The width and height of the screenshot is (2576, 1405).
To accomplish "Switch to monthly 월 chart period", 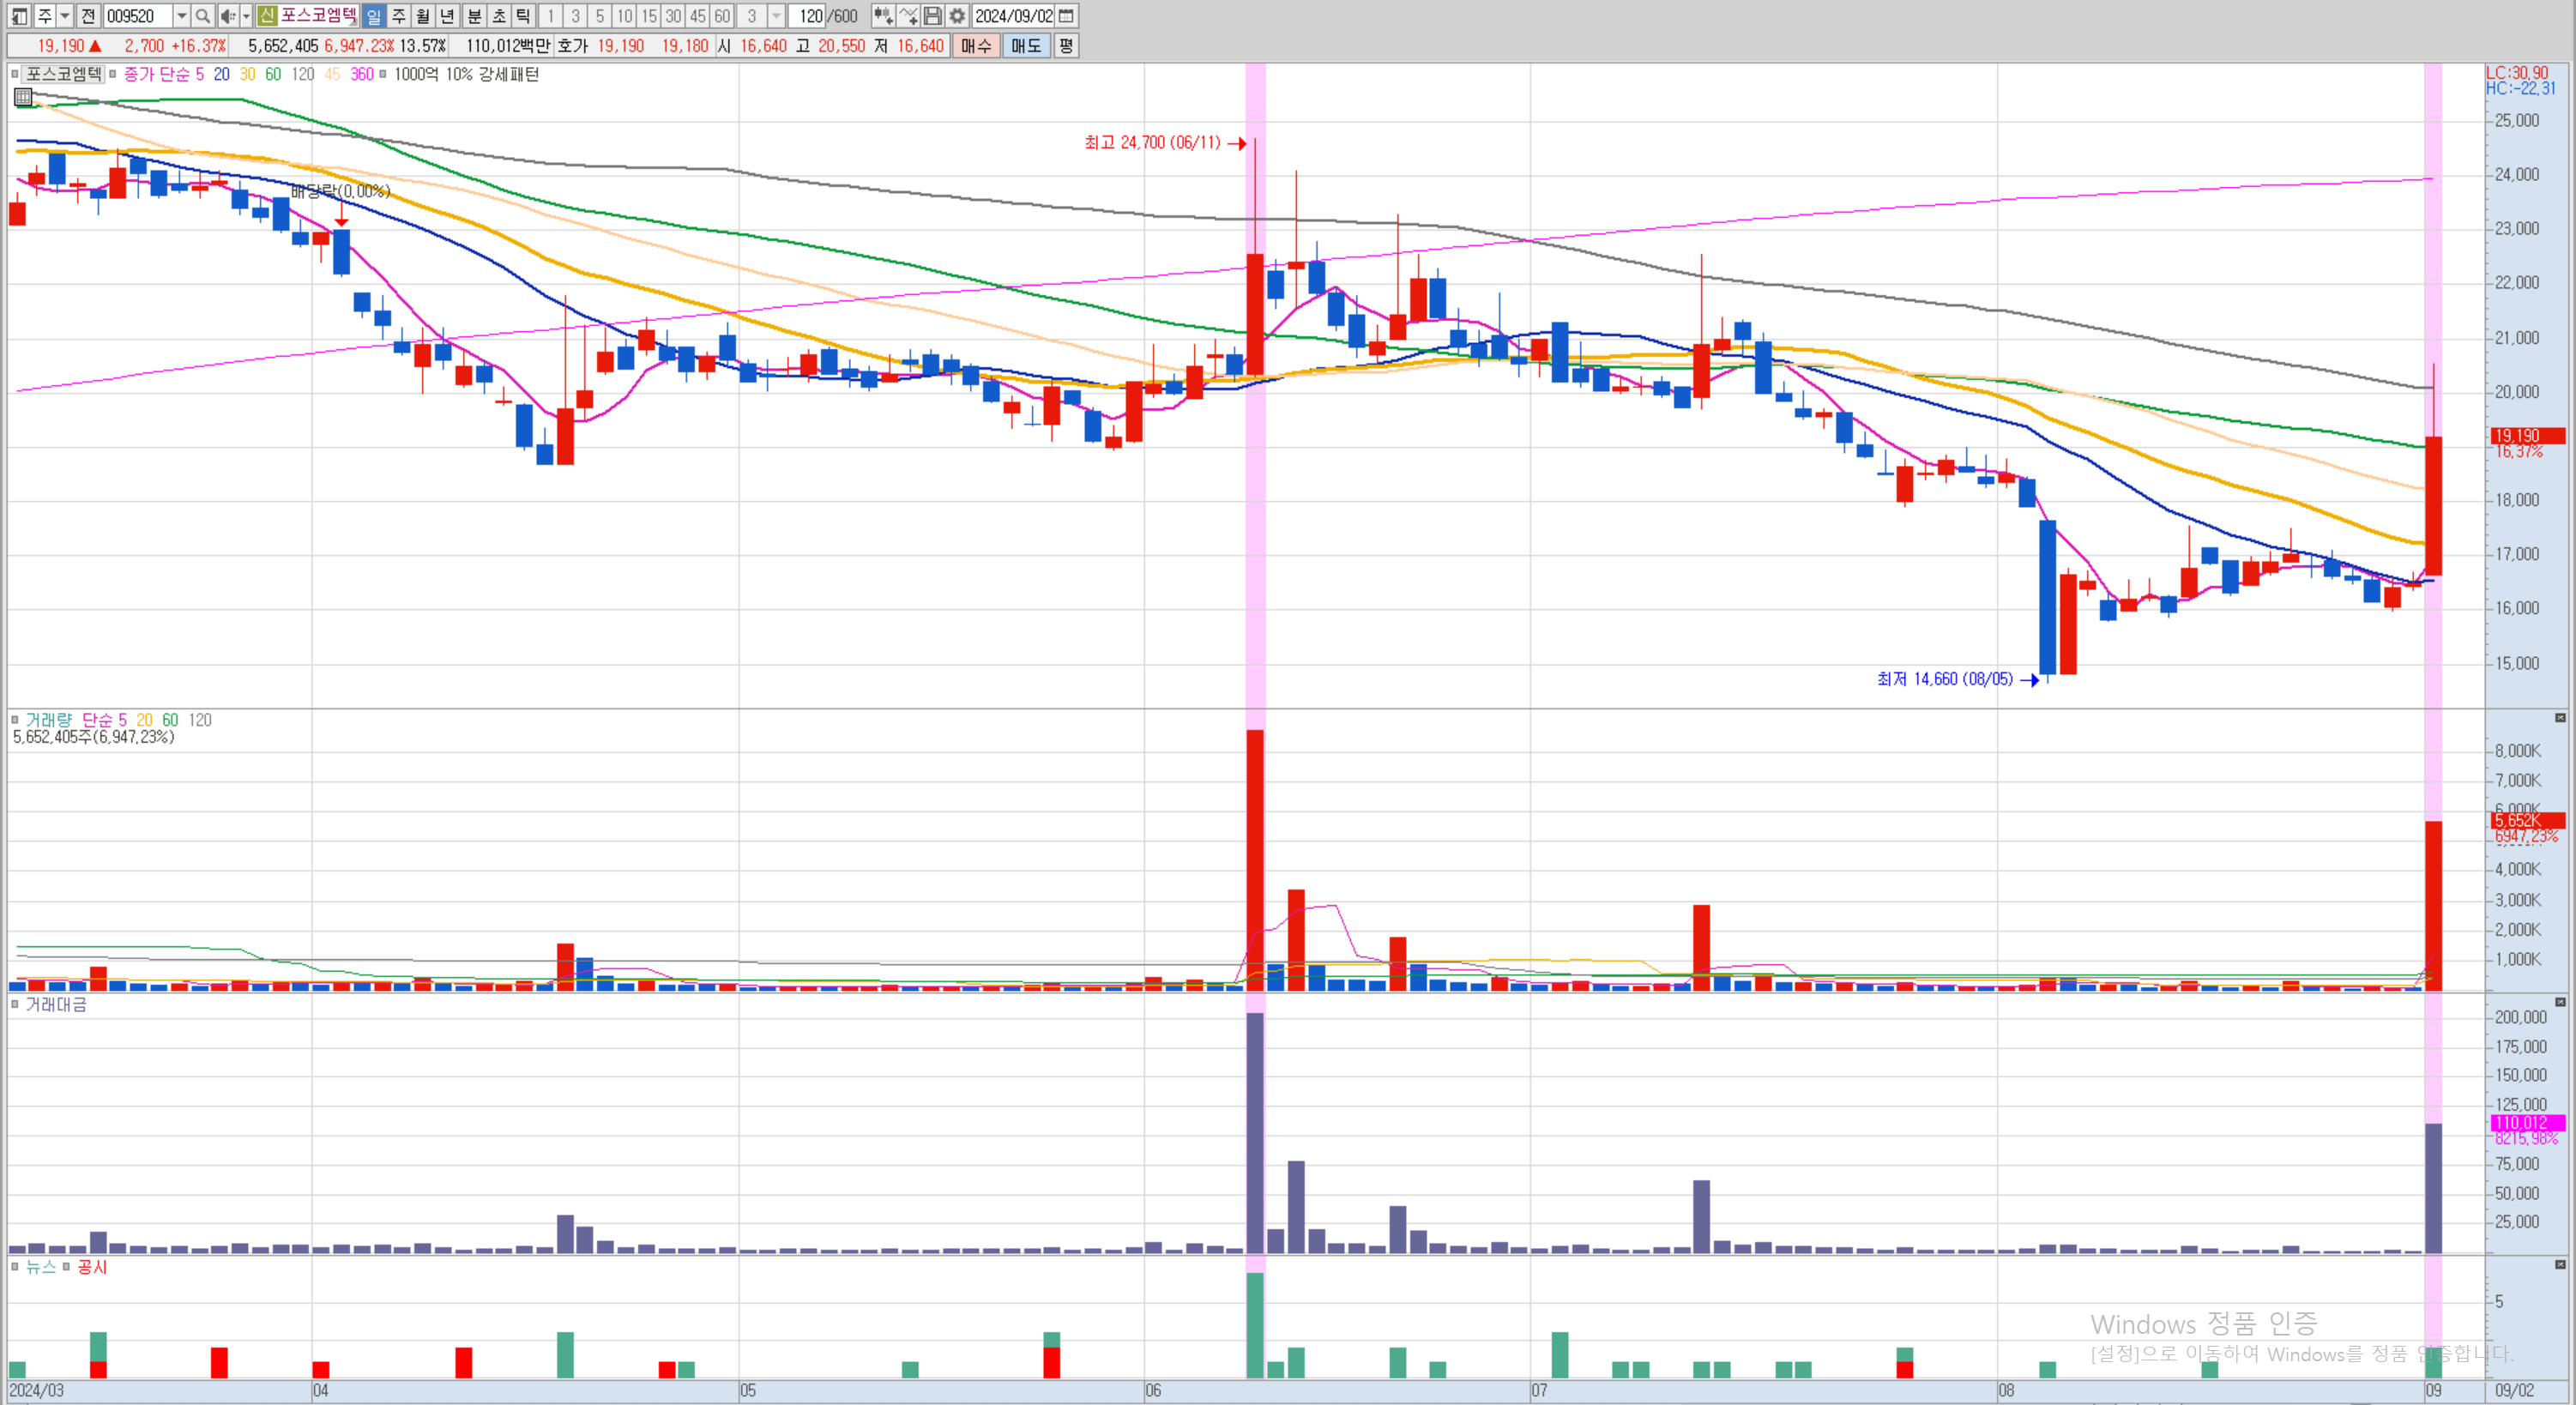I will point(422,16).
